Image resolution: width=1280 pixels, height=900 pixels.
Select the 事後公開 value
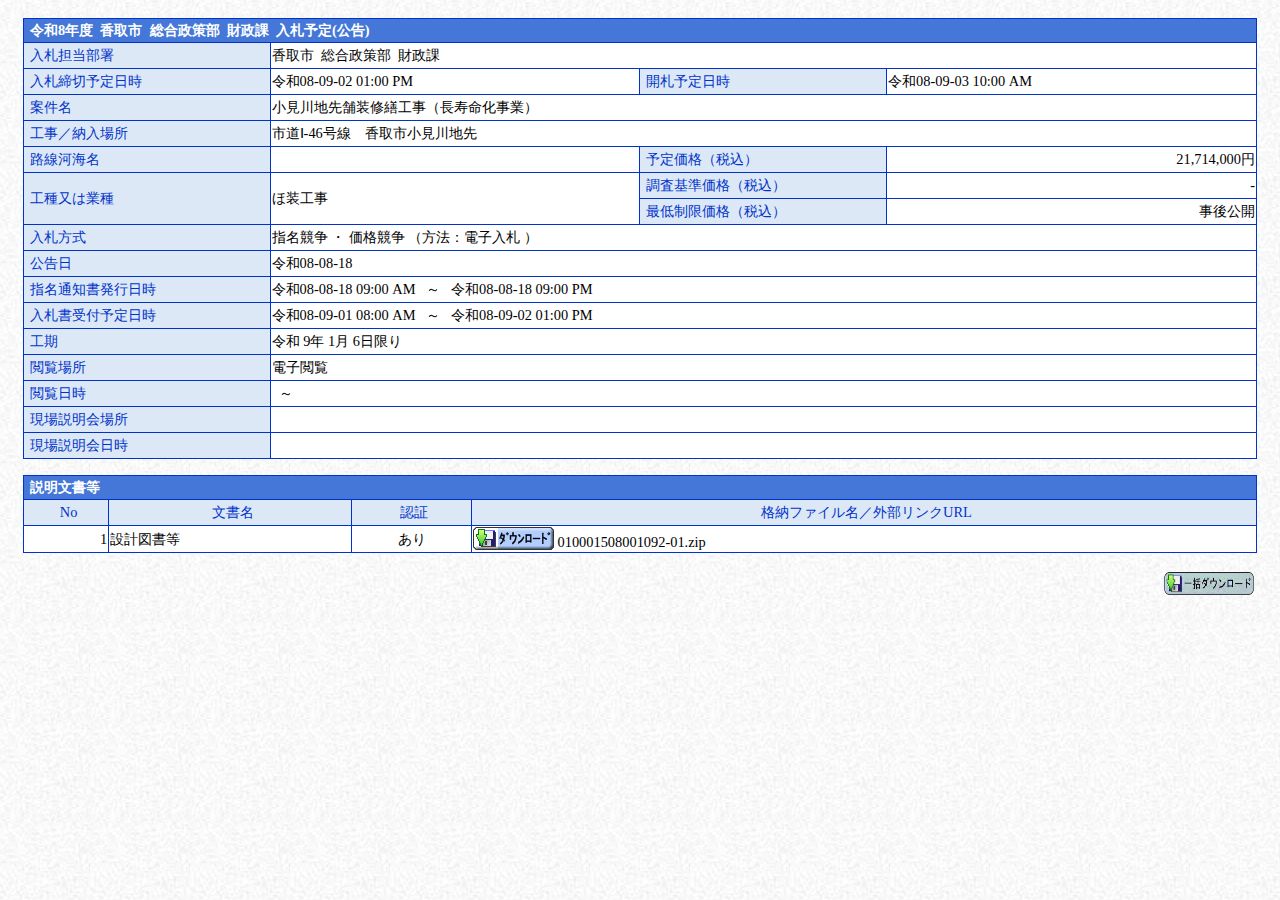(x=1227, y=212)
